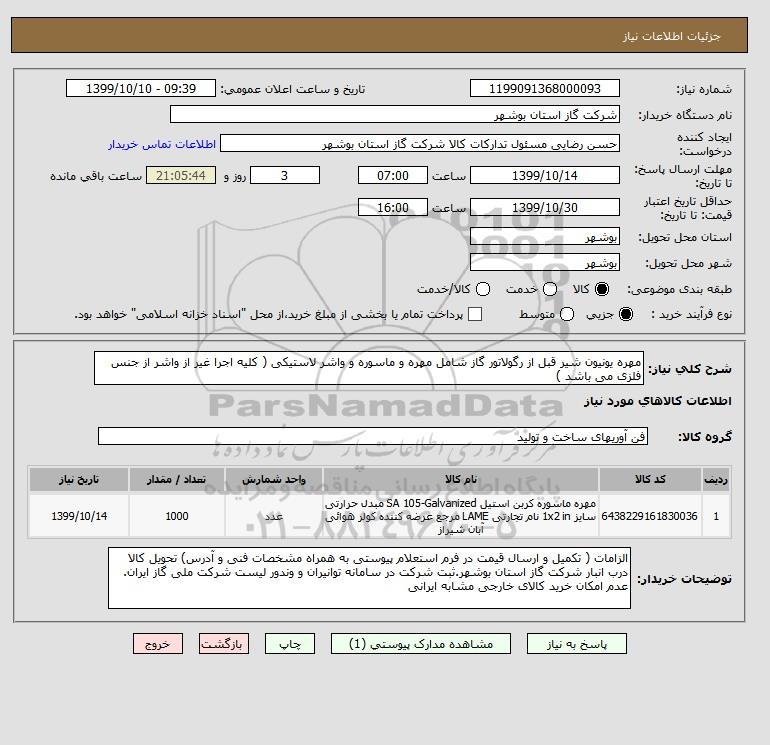The image size is (770, 745).
Task: Click delivery city field بوشهر
Action: 545,263
